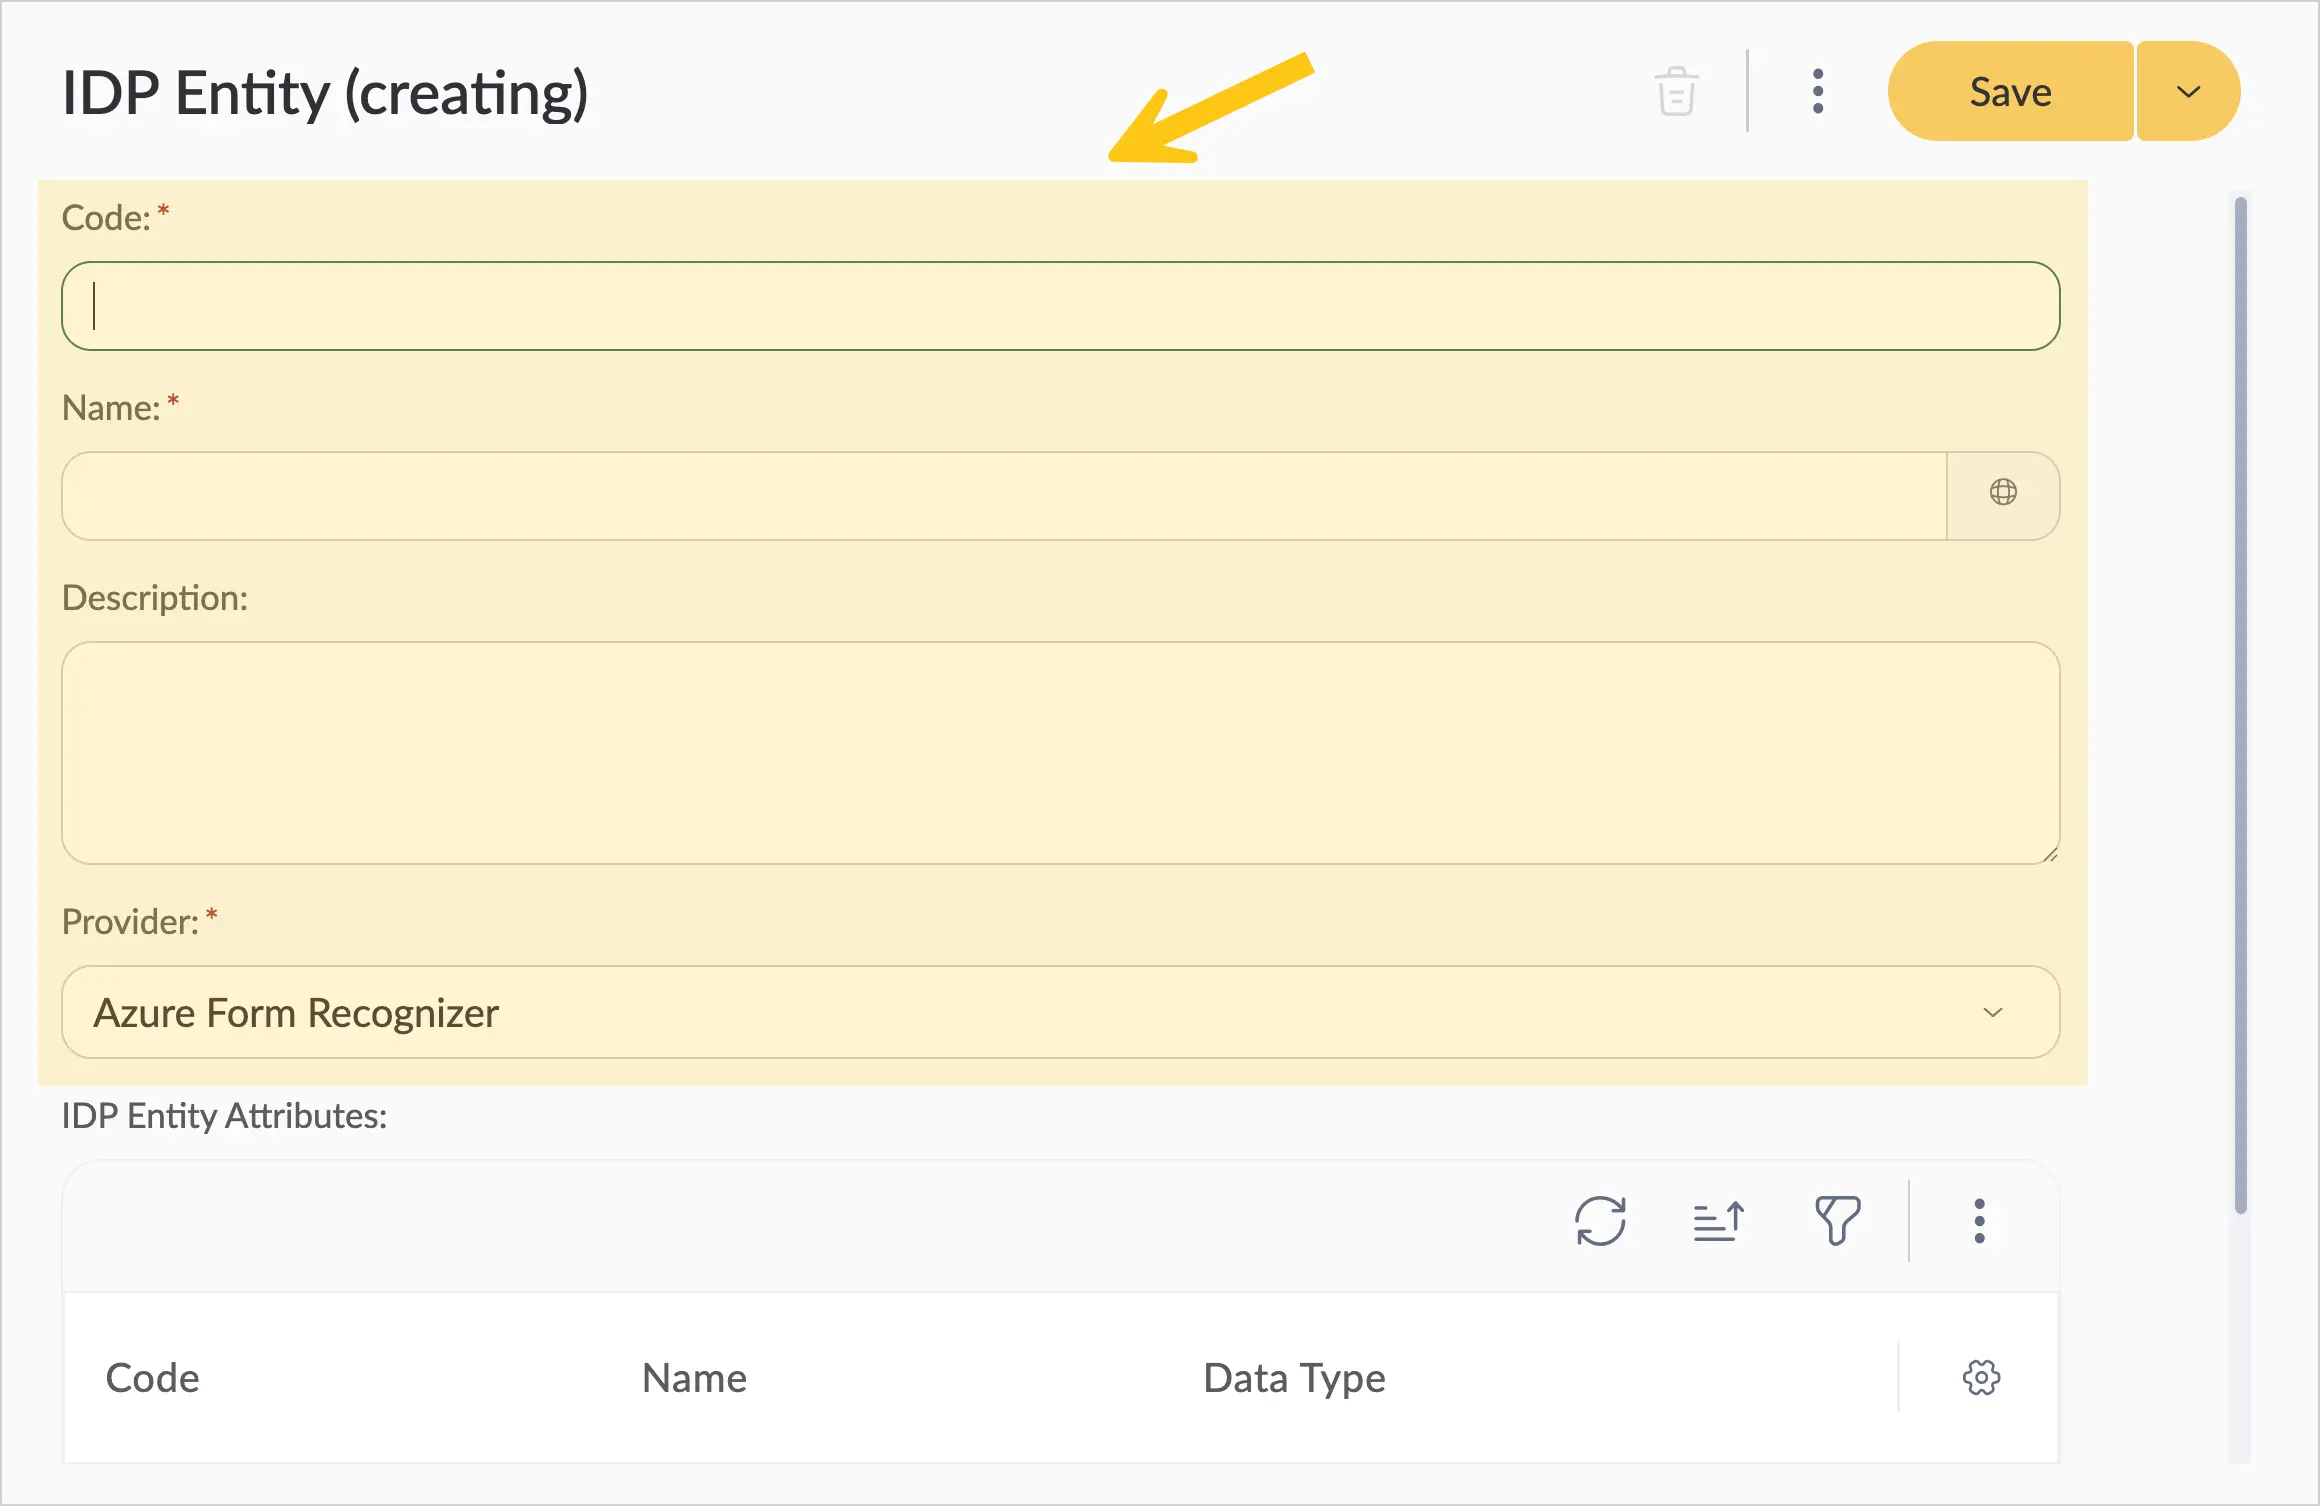Click the Description resize handle corner

2050,854
